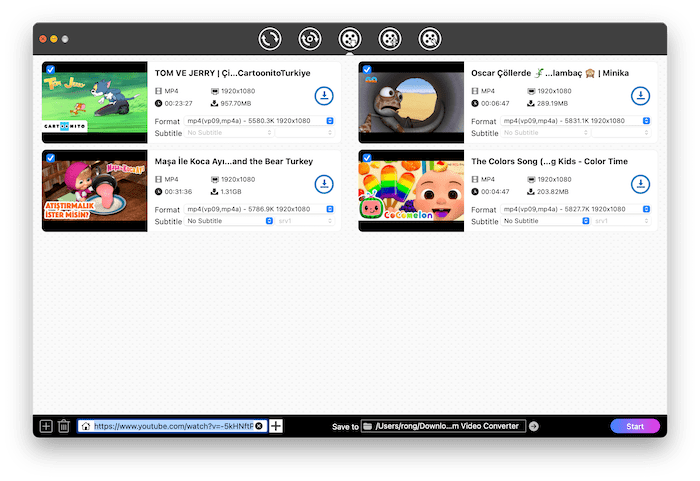Image resolution: width=700 pixels, height=481 pixels.
Task: Uncheck the TOM VE JERRY video checkbox
Action: 51,70
